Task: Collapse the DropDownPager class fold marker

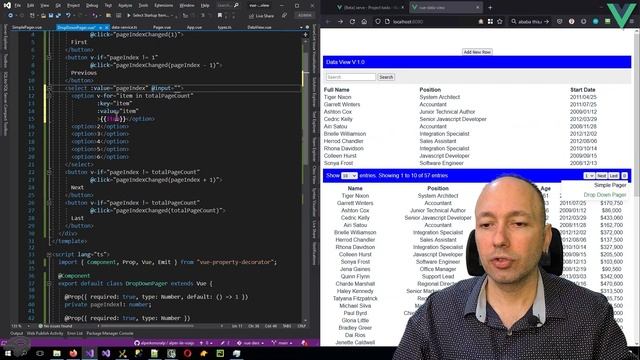Action: (x=49, y=284)
